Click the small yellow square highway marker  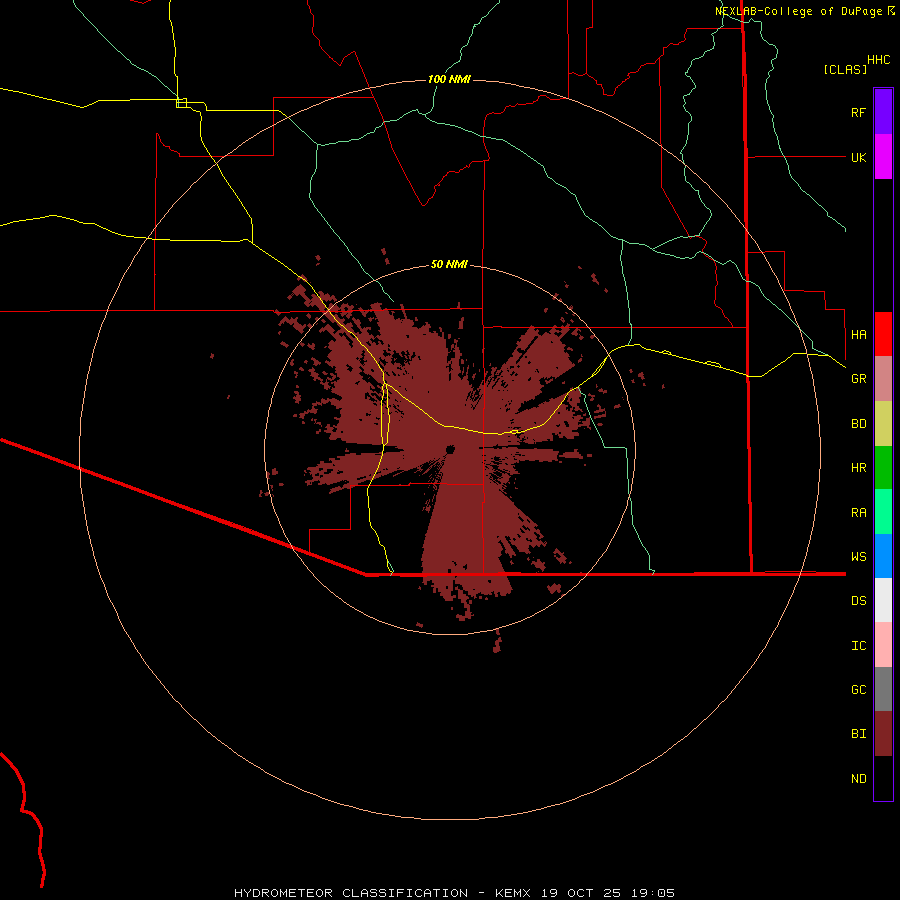coord(181,103)
